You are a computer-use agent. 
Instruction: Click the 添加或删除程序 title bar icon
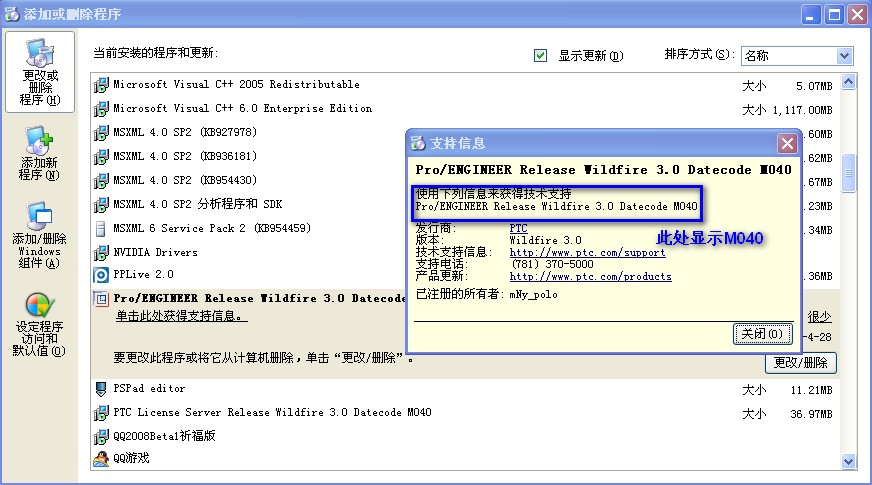point(12,14)
